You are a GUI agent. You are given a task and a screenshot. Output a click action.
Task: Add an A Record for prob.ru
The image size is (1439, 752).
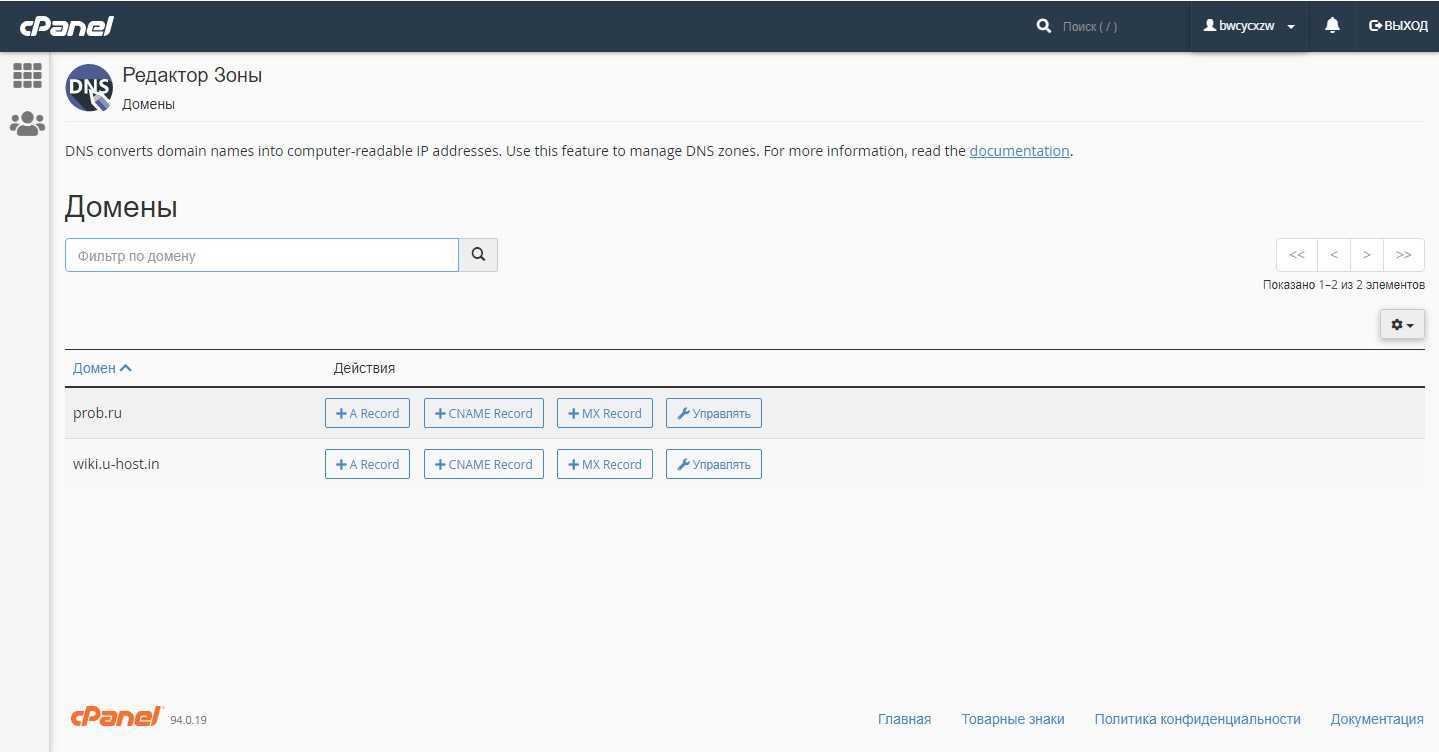367,413
